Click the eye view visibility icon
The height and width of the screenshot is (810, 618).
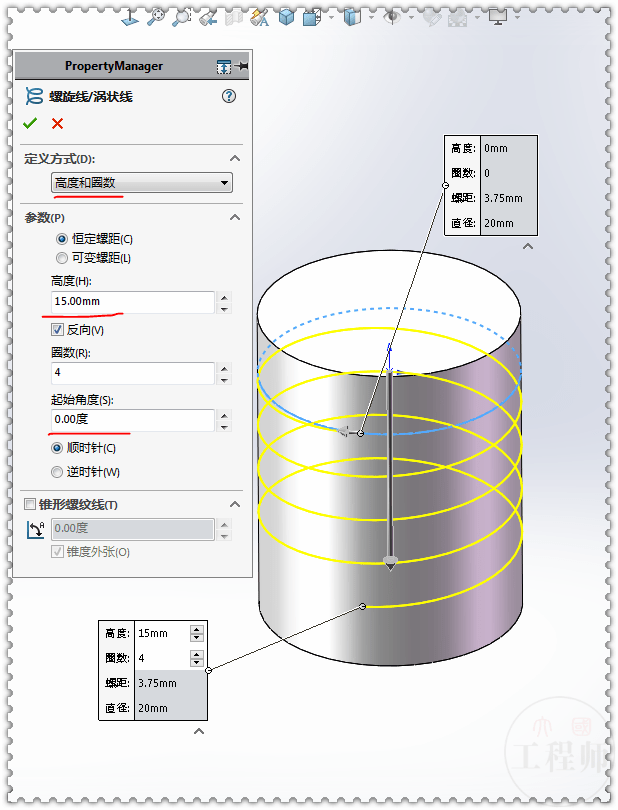pos(392,18)
